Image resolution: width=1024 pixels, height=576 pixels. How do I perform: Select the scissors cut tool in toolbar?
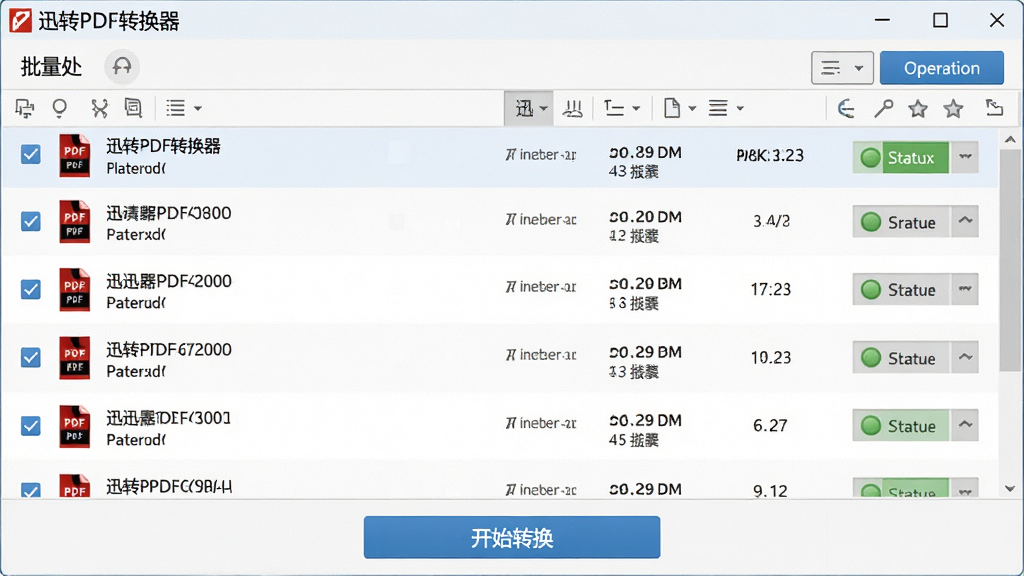pyautogui.click(x=99, y=108)
